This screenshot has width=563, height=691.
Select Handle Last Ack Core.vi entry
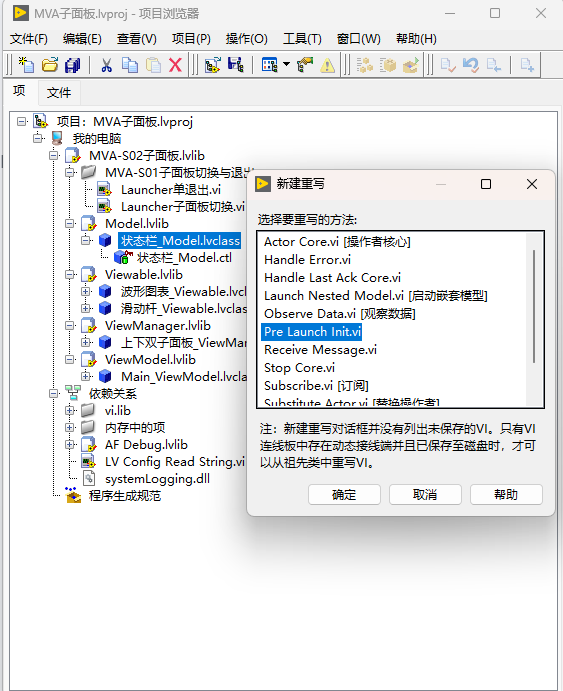(x=333, y=278)
